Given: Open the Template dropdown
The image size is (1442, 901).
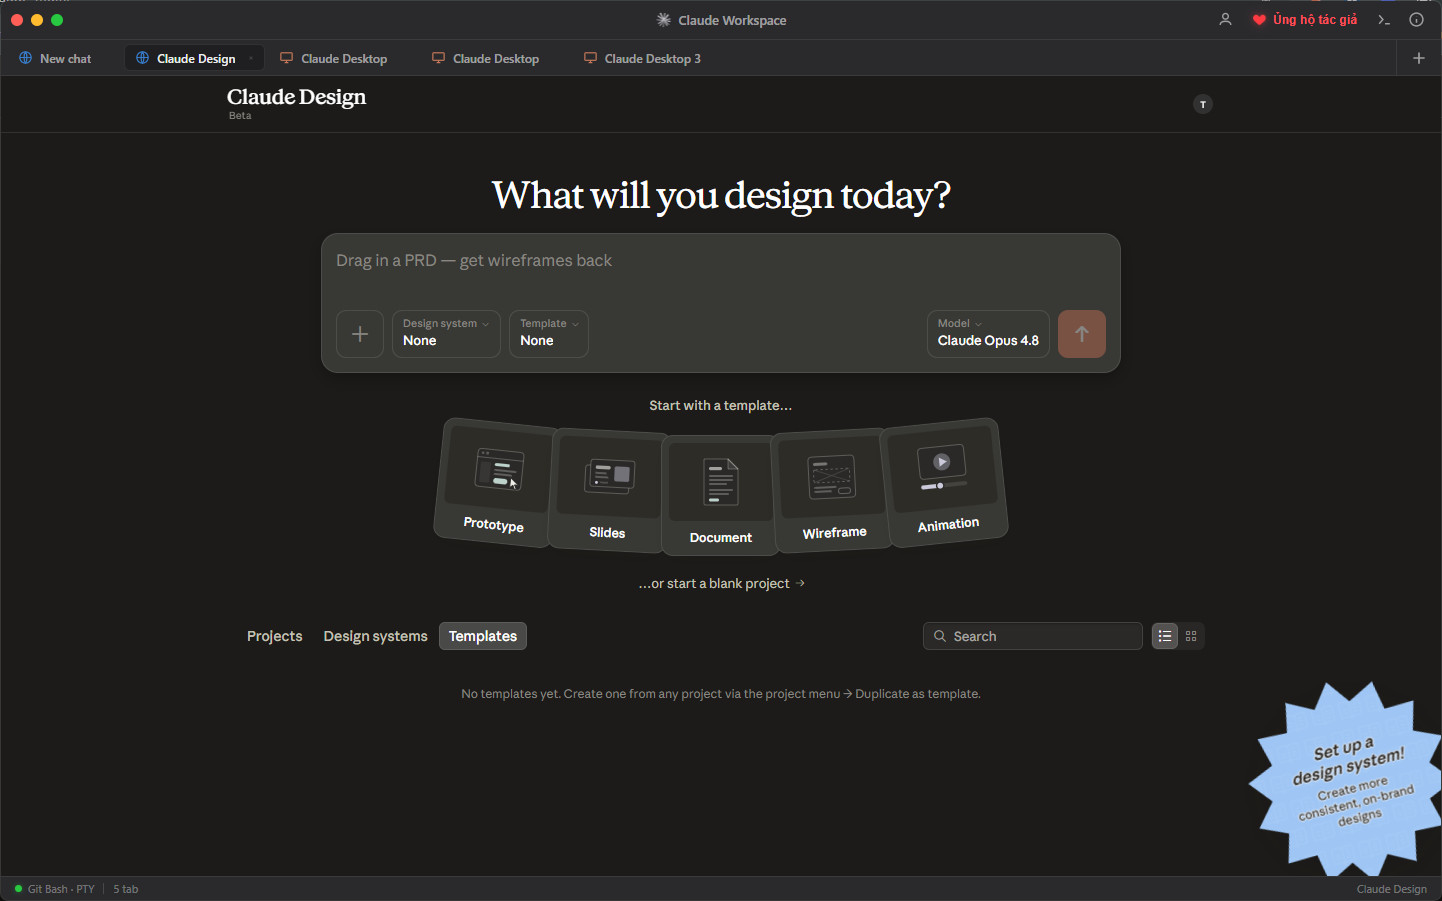Looking at the screenshot, I should pyautogui.click(x=549, y=334).
